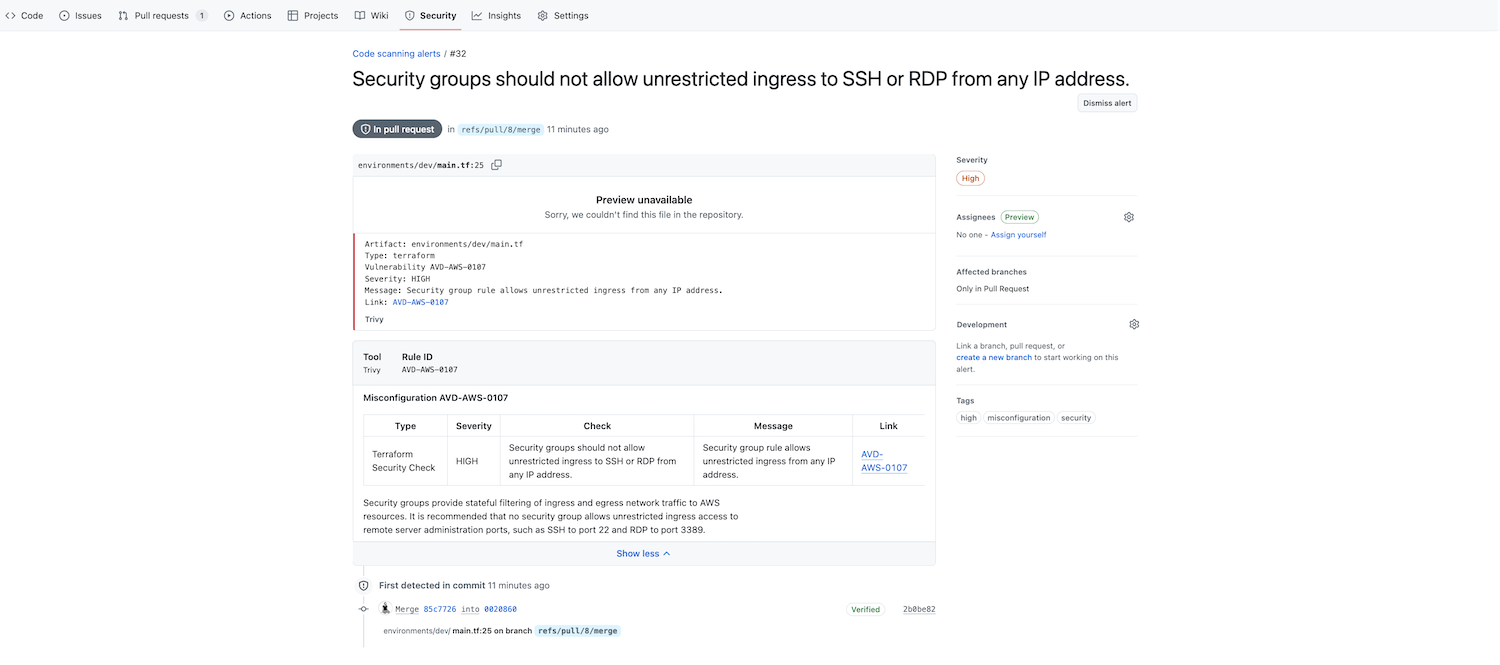Click the Assign yourself link
Viewport: 1500px width, 665px height.
click(1018, 235)
